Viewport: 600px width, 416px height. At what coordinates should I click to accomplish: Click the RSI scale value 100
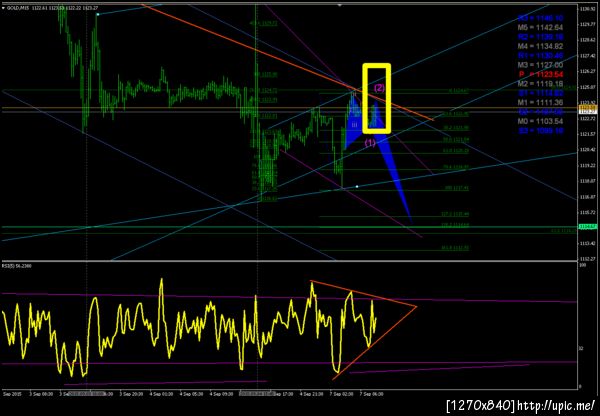582,265
